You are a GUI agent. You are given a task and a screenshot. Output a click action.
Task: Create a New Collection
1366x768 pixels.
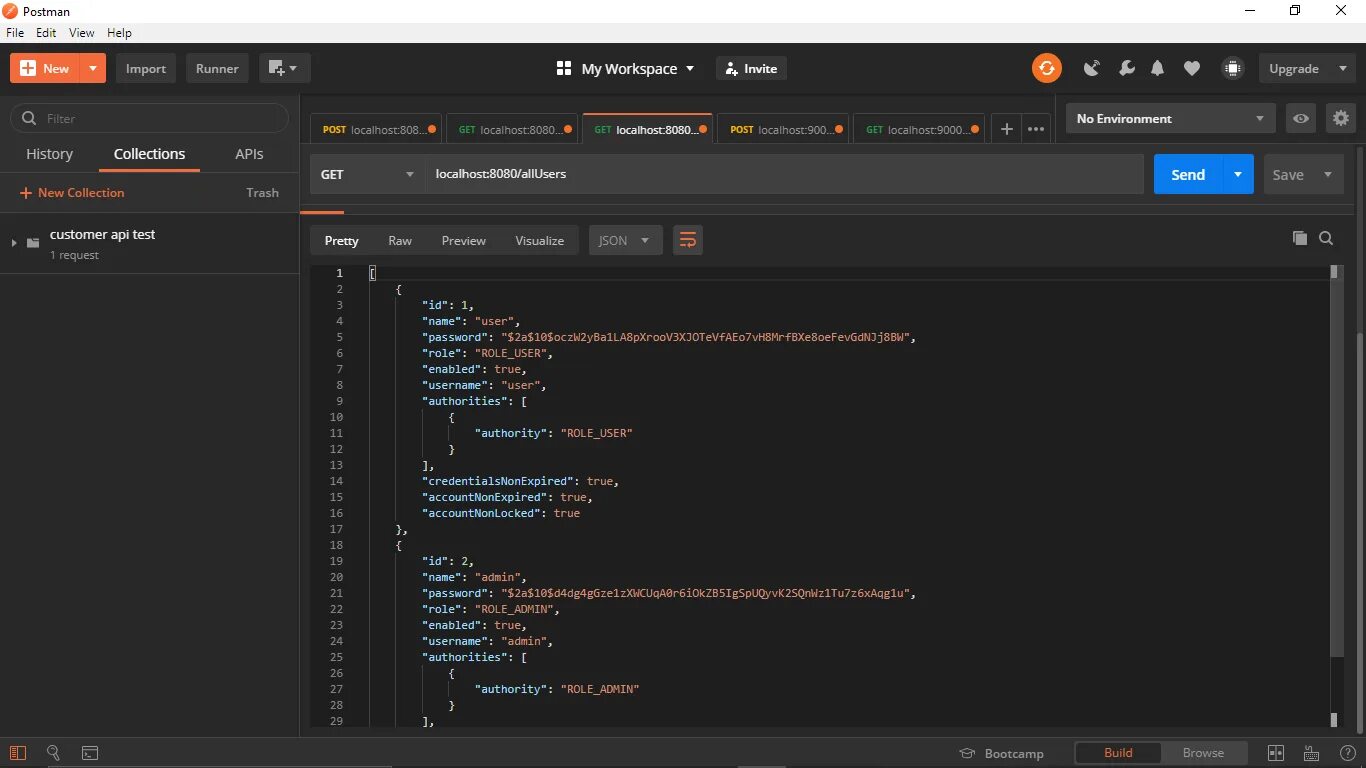[x=72, y=192]
